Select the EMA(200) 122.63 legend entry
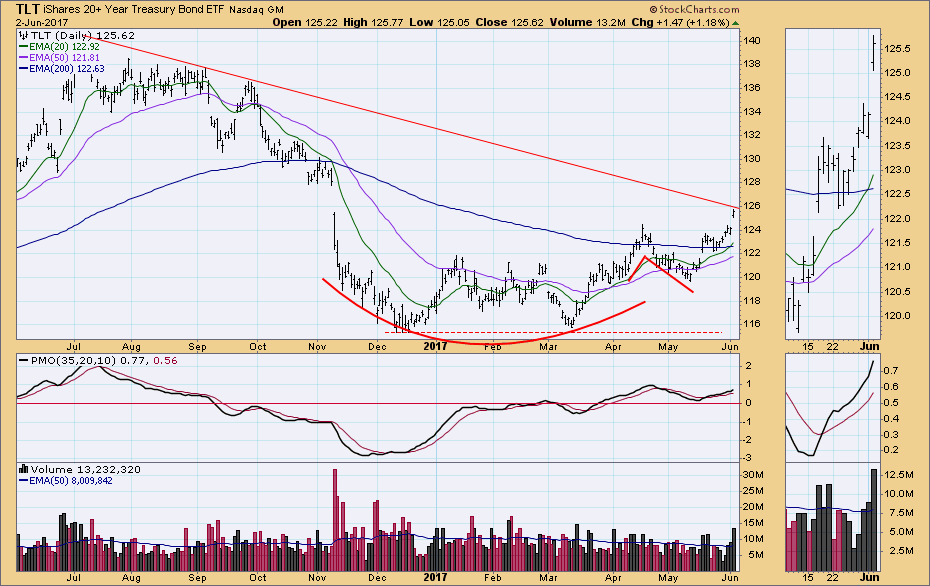The image size is (930, 586). [x=62, y=69]
